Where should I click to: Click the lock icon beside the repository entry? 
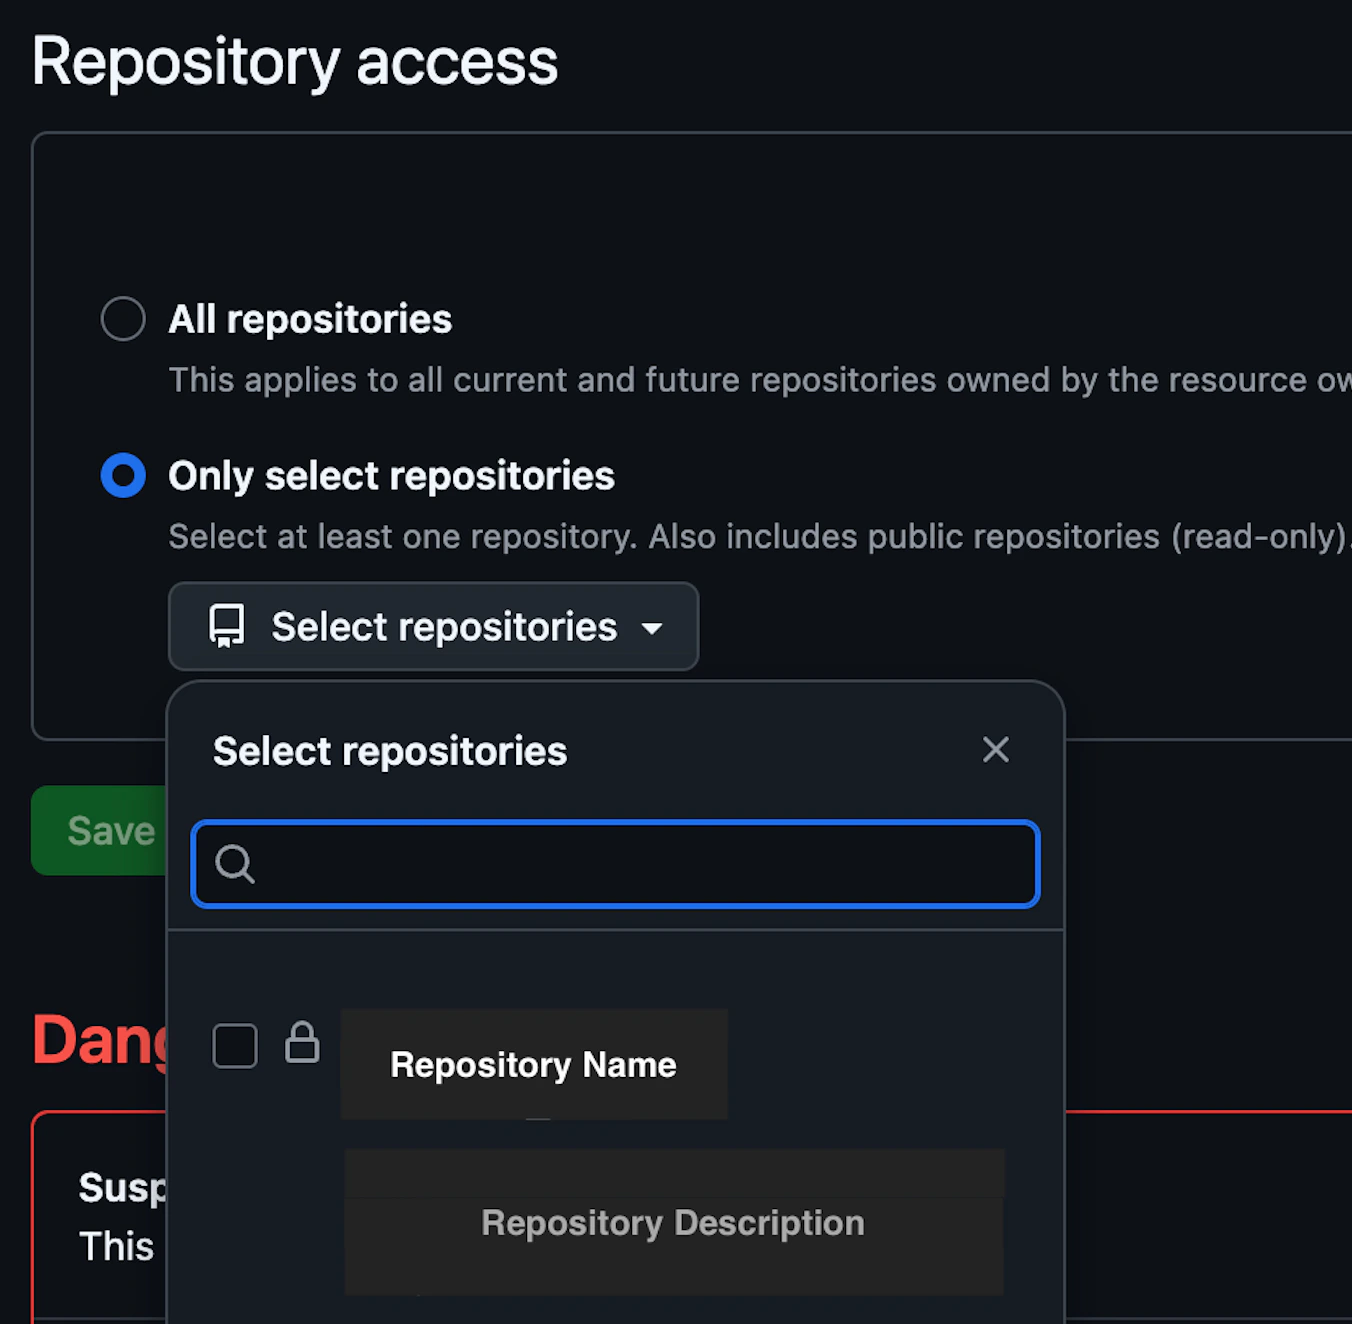coord(302,1045)
